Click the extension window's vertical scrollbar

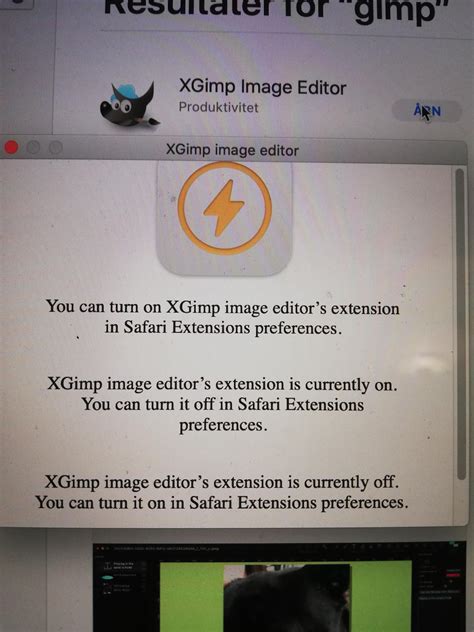pos(460,324)
